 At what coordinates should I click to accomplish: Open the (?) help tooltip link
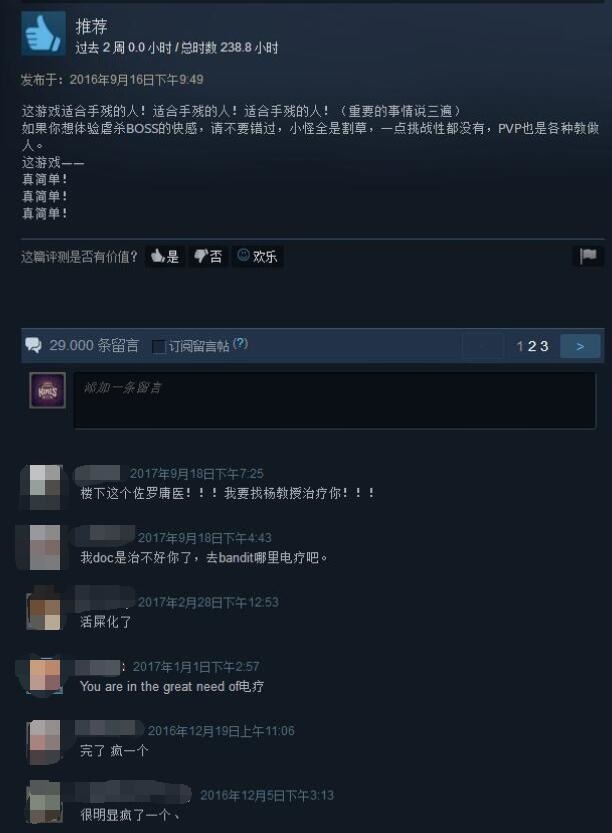[241, 343]
